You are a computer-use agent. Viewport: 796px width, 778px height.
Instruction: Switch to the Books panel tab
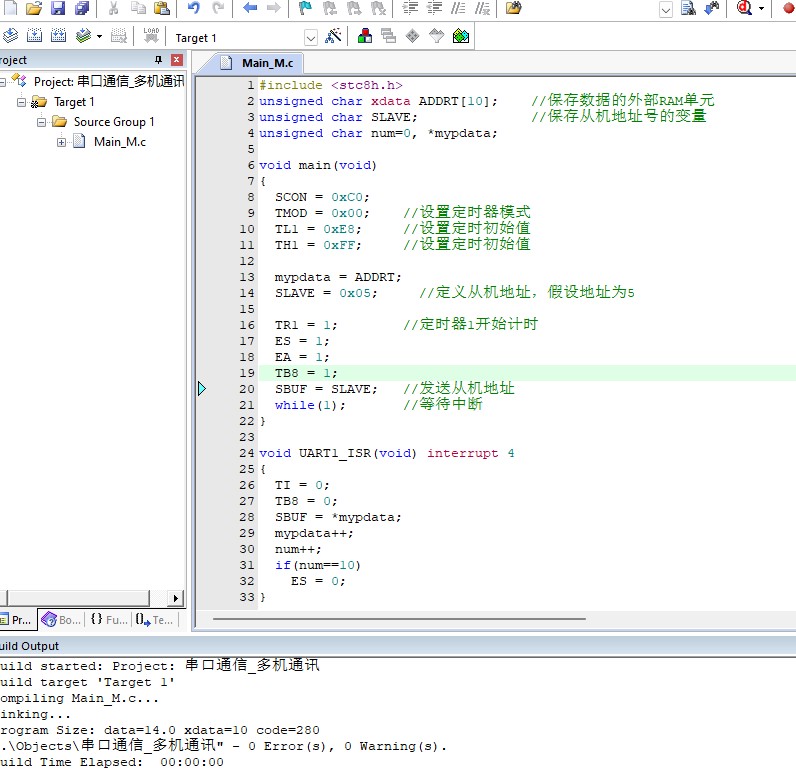point(61,619)
